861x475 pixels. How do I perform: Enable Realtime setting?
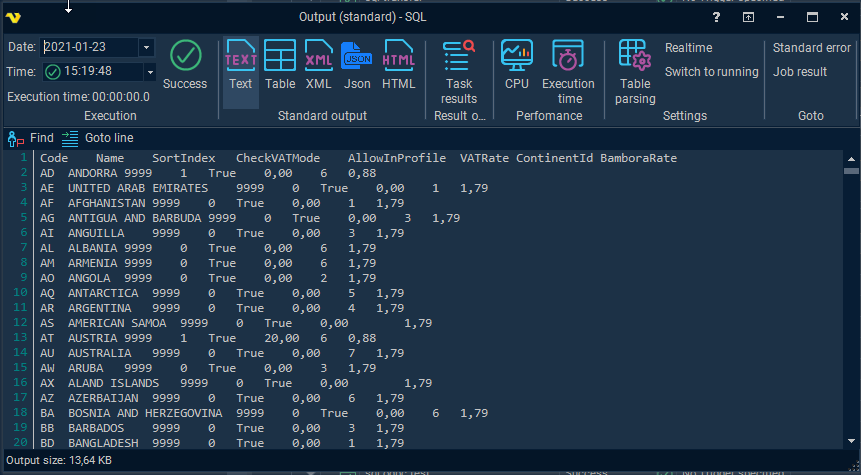[689, 48]
